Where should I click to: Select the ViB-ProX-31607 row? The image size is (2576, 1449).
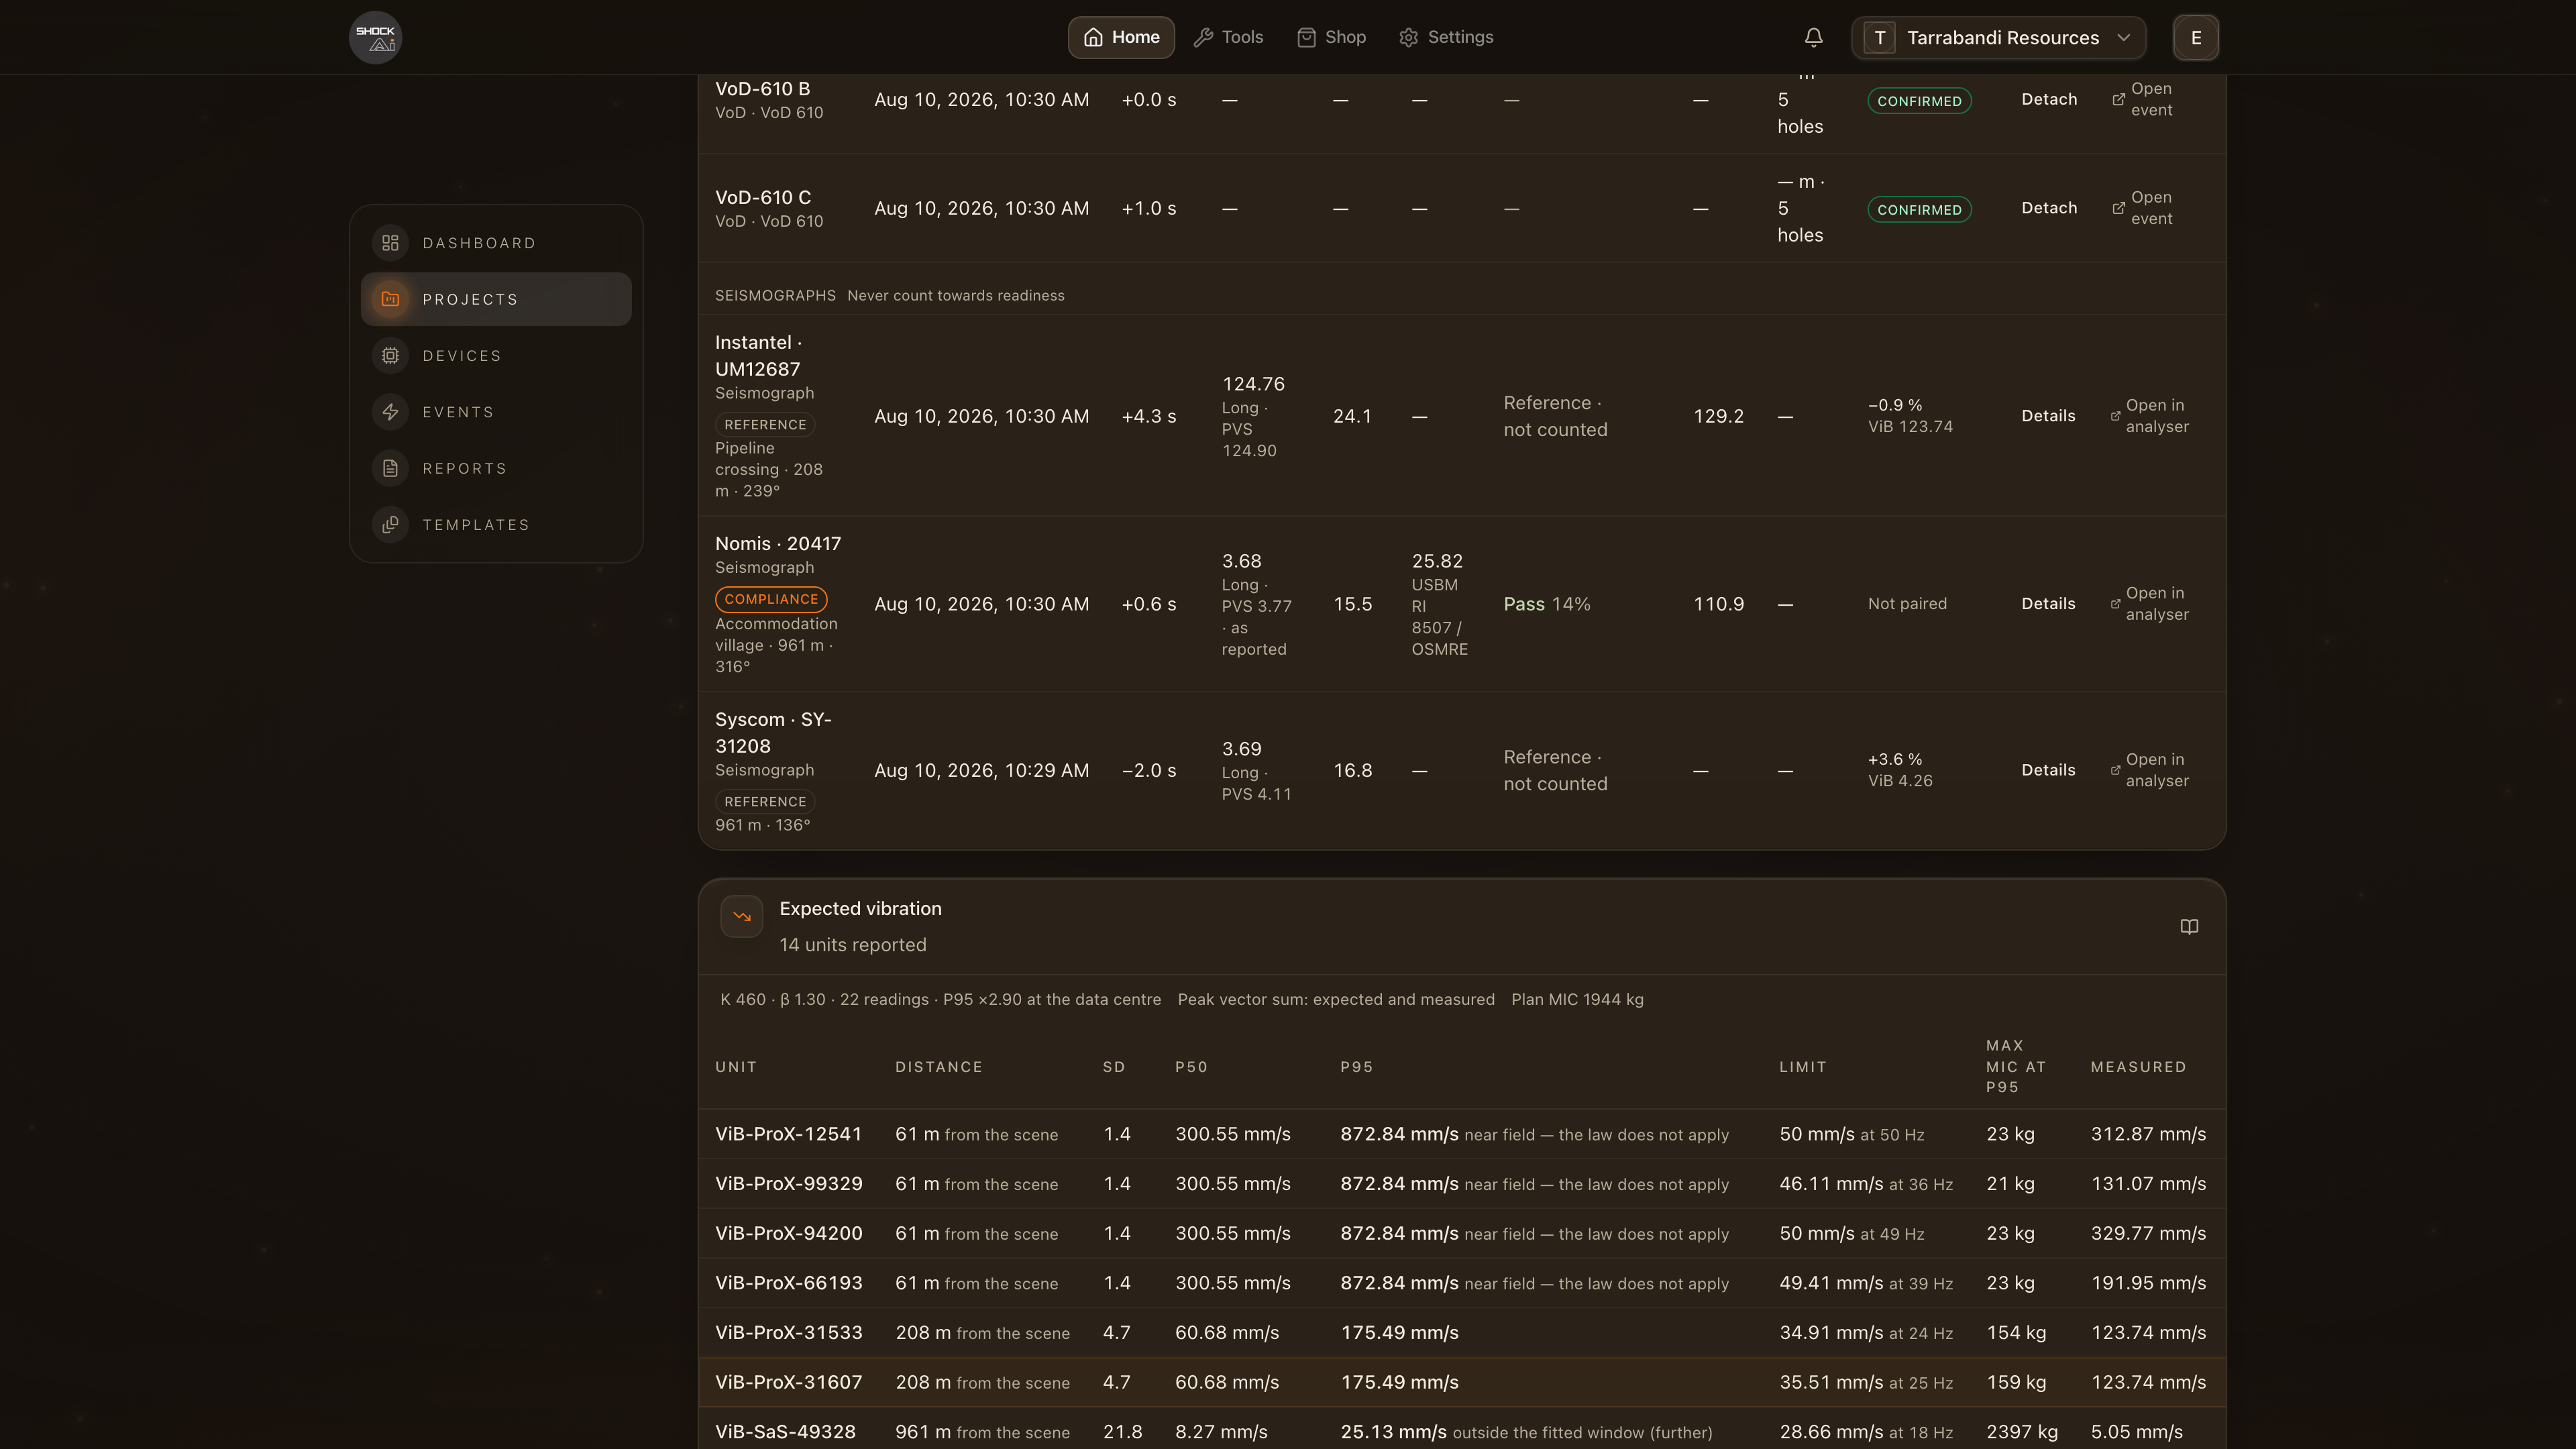(x=1462, y=1382)
